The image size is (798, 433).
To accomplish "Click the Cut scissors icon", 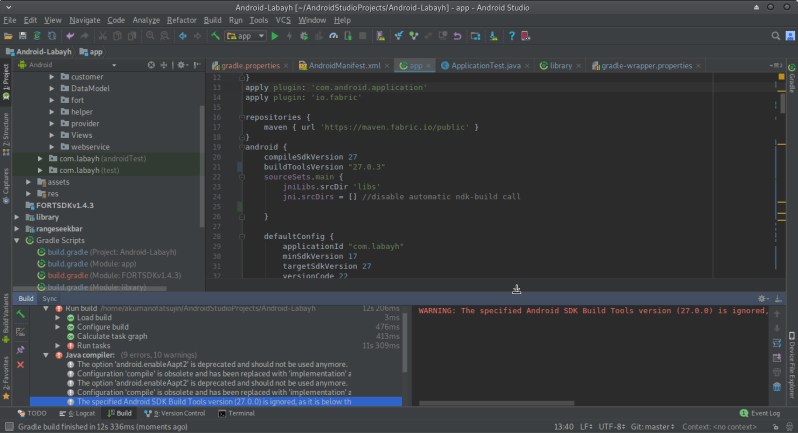I will click(102, 36).
